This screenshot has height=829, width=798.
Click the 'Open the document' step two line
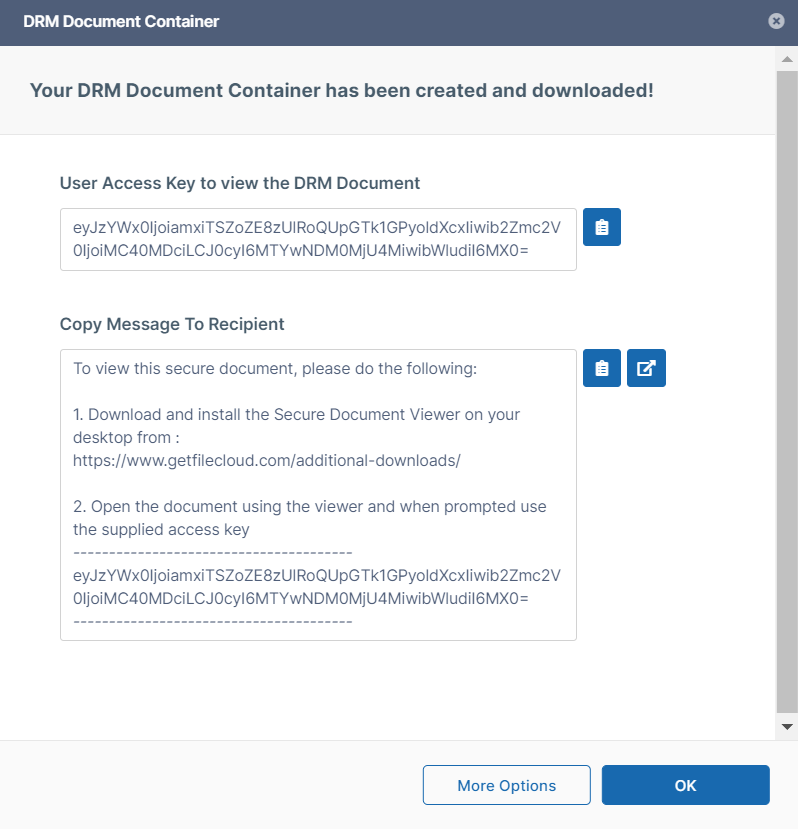pyautogui.click(x=309, y=506)
